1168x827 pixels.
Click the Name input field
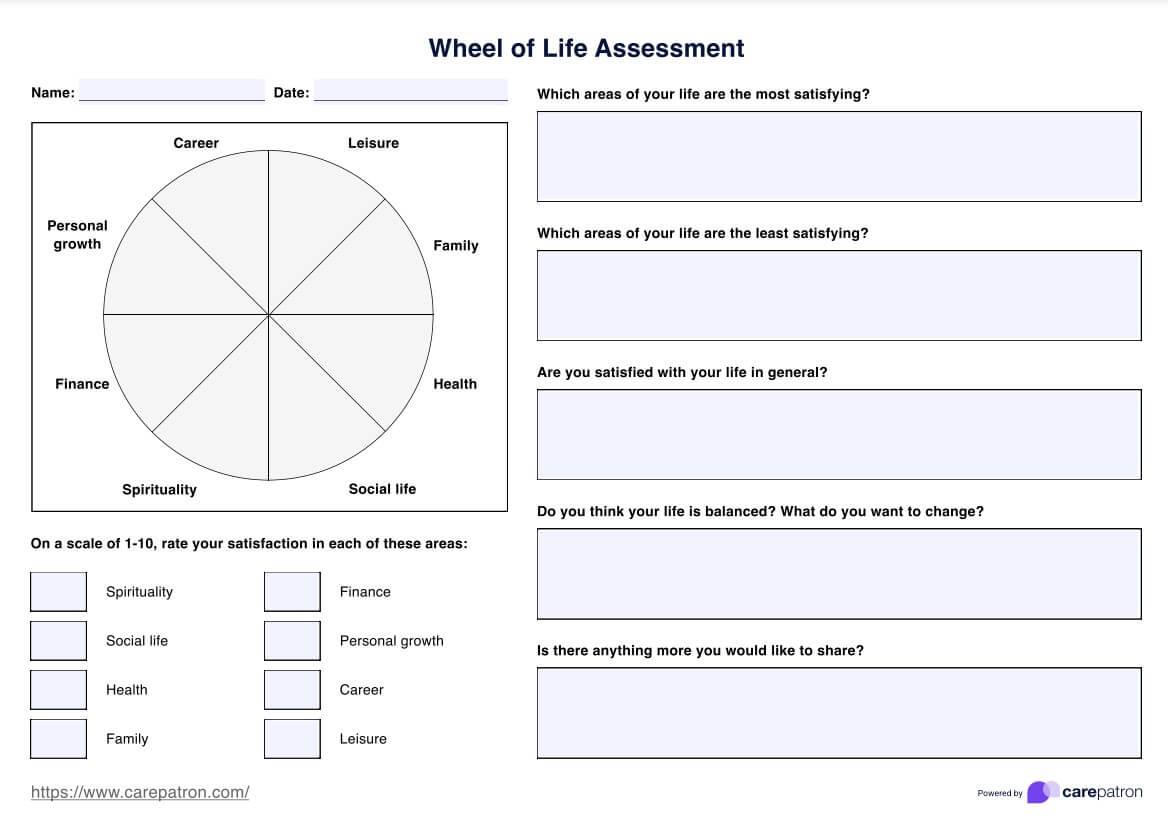click(172, 91)
